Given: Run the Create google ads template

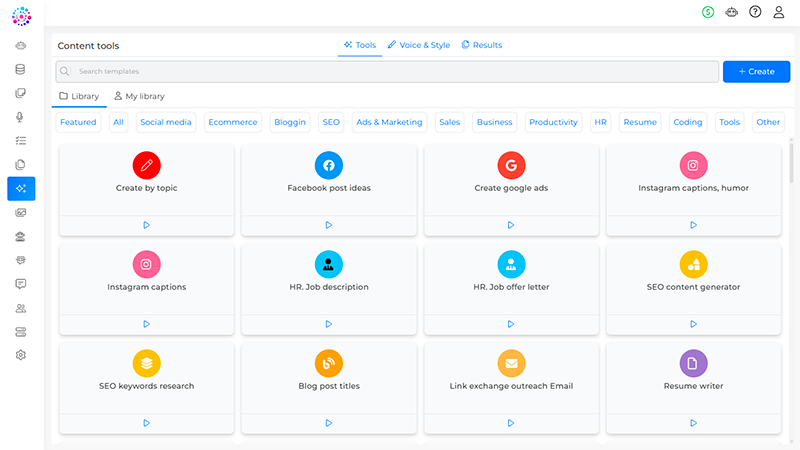Looking at the screenshot, I should 511,225.
